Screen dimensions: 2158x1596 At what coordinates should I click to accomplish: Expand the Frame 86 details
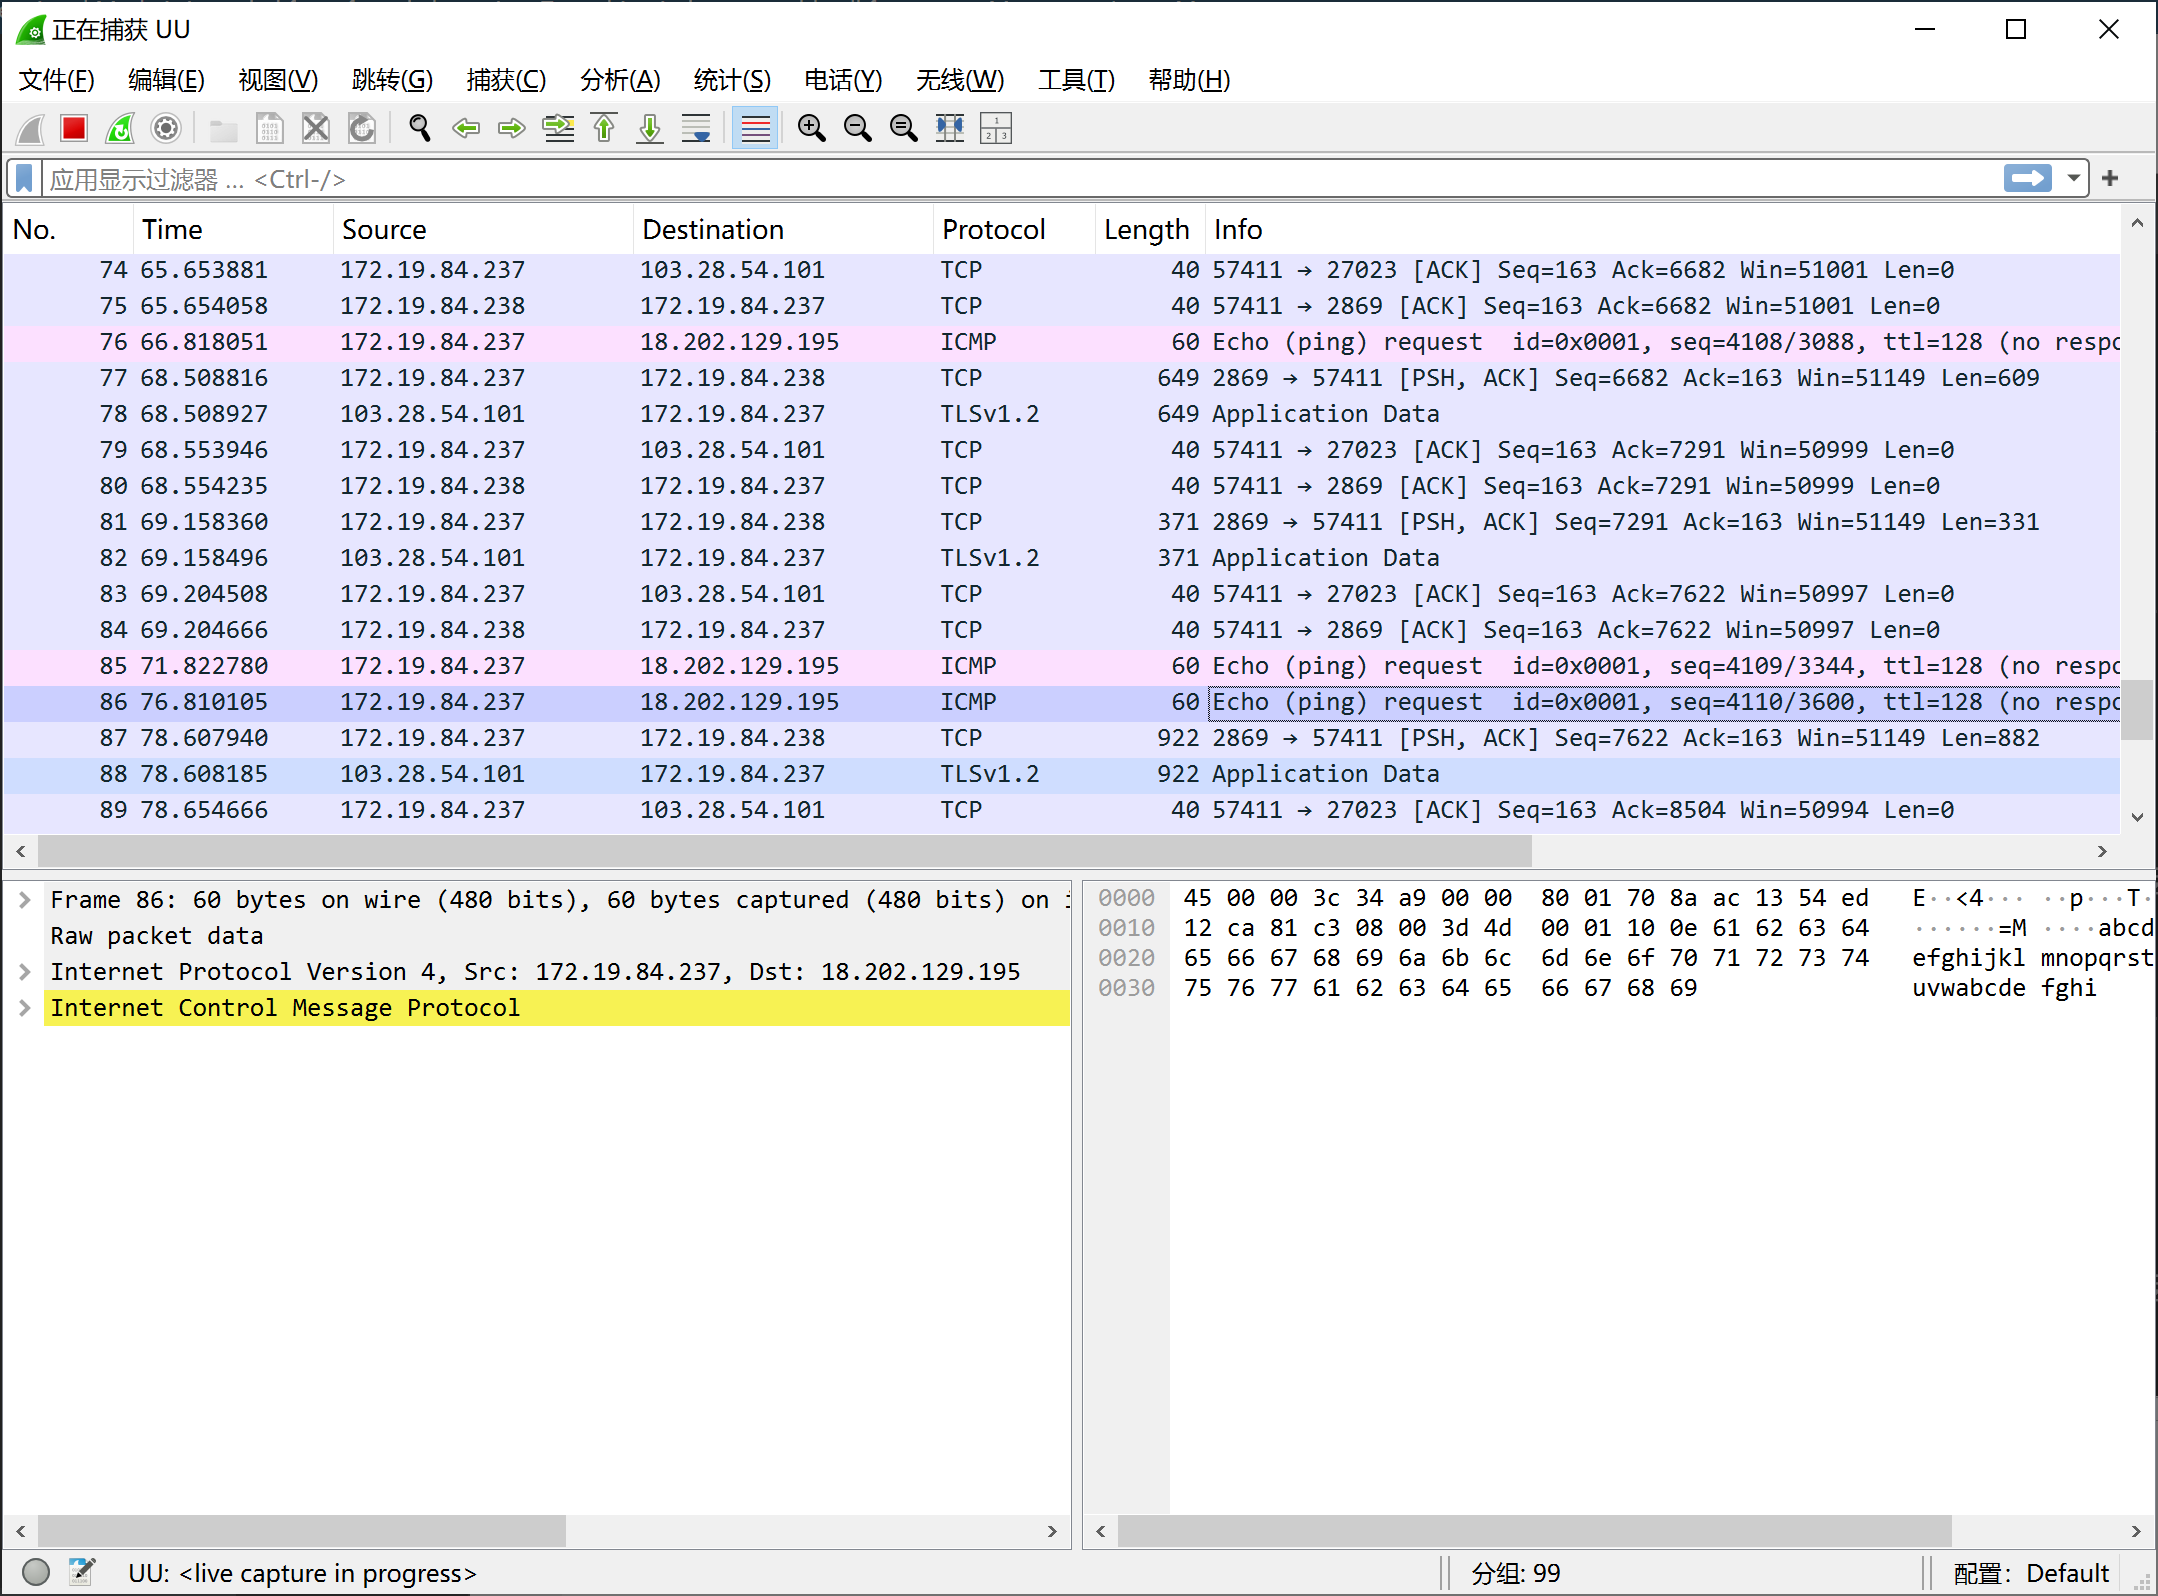pyautogui.click(x=25, y=900)
